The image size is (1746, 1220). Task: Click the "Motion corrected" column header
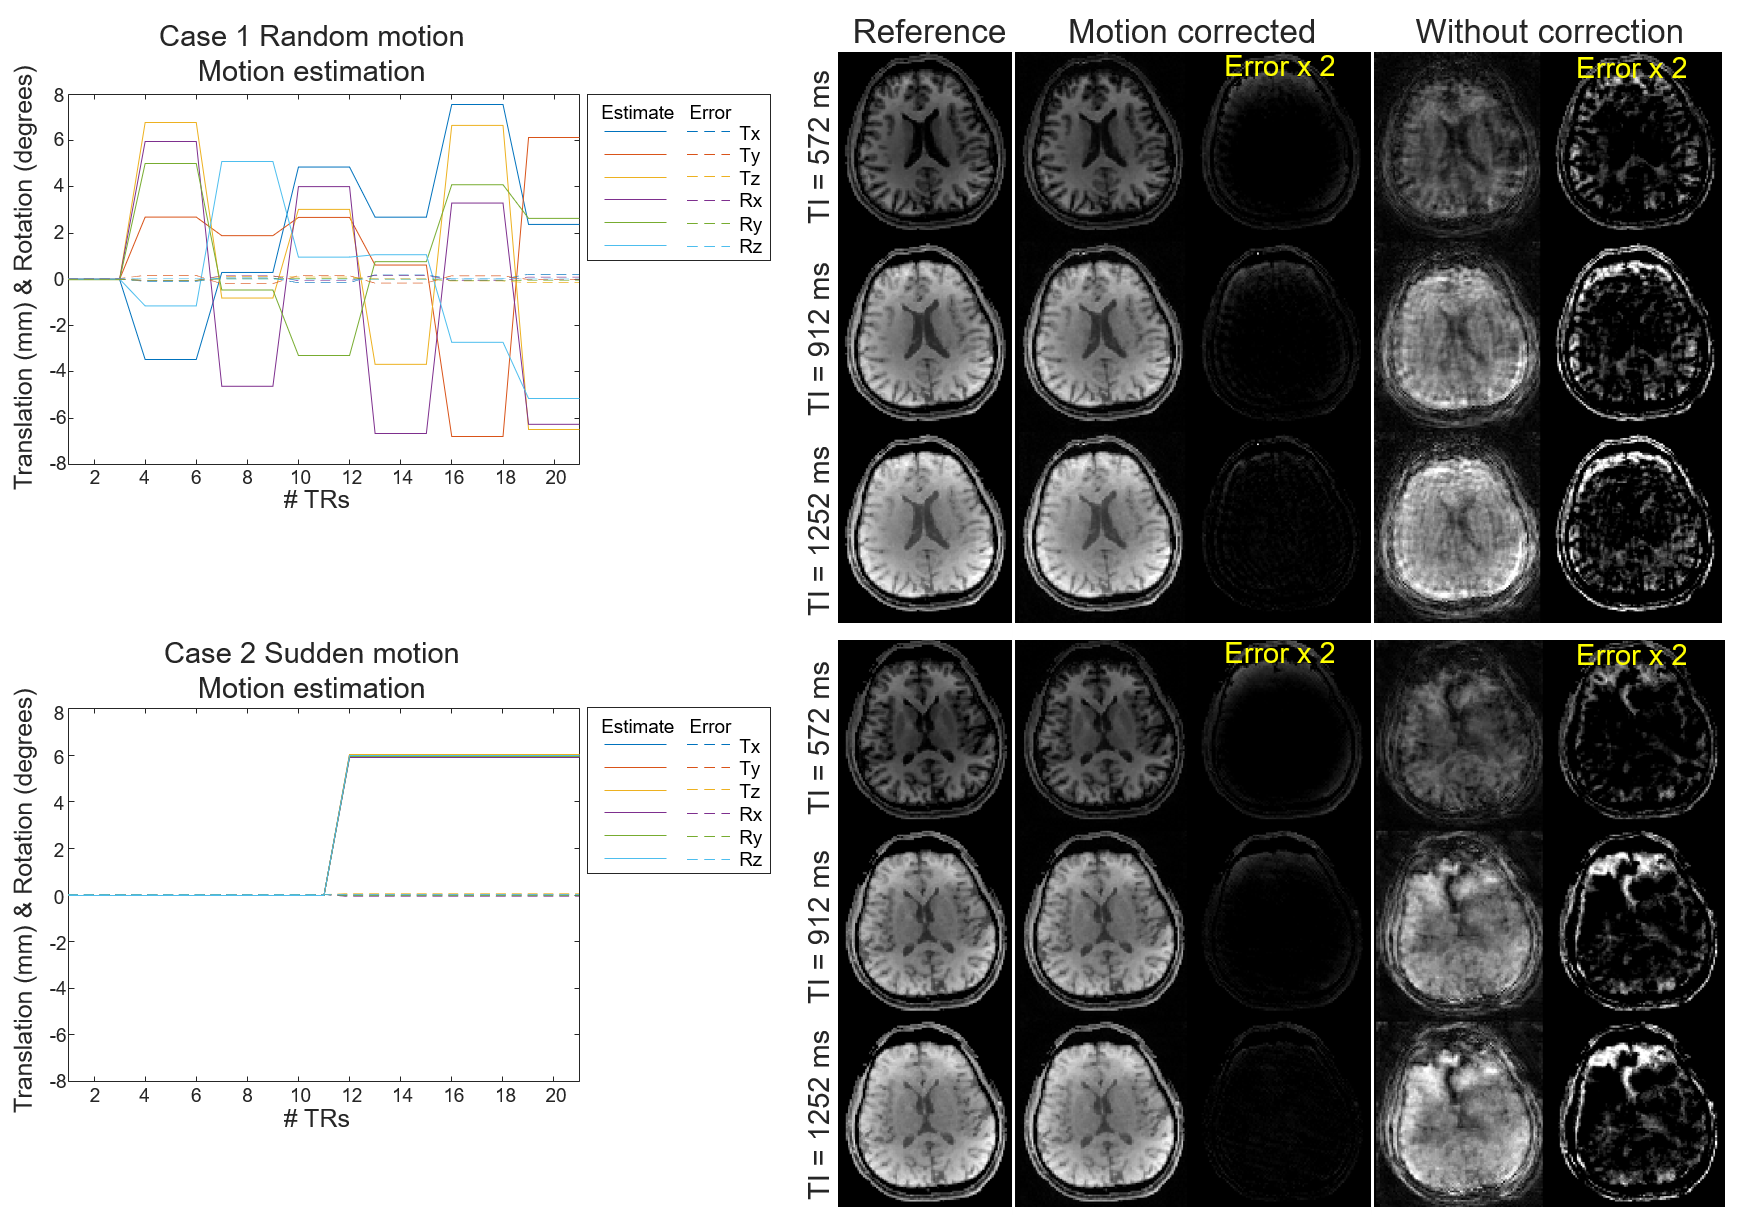tap(1191, 32)
